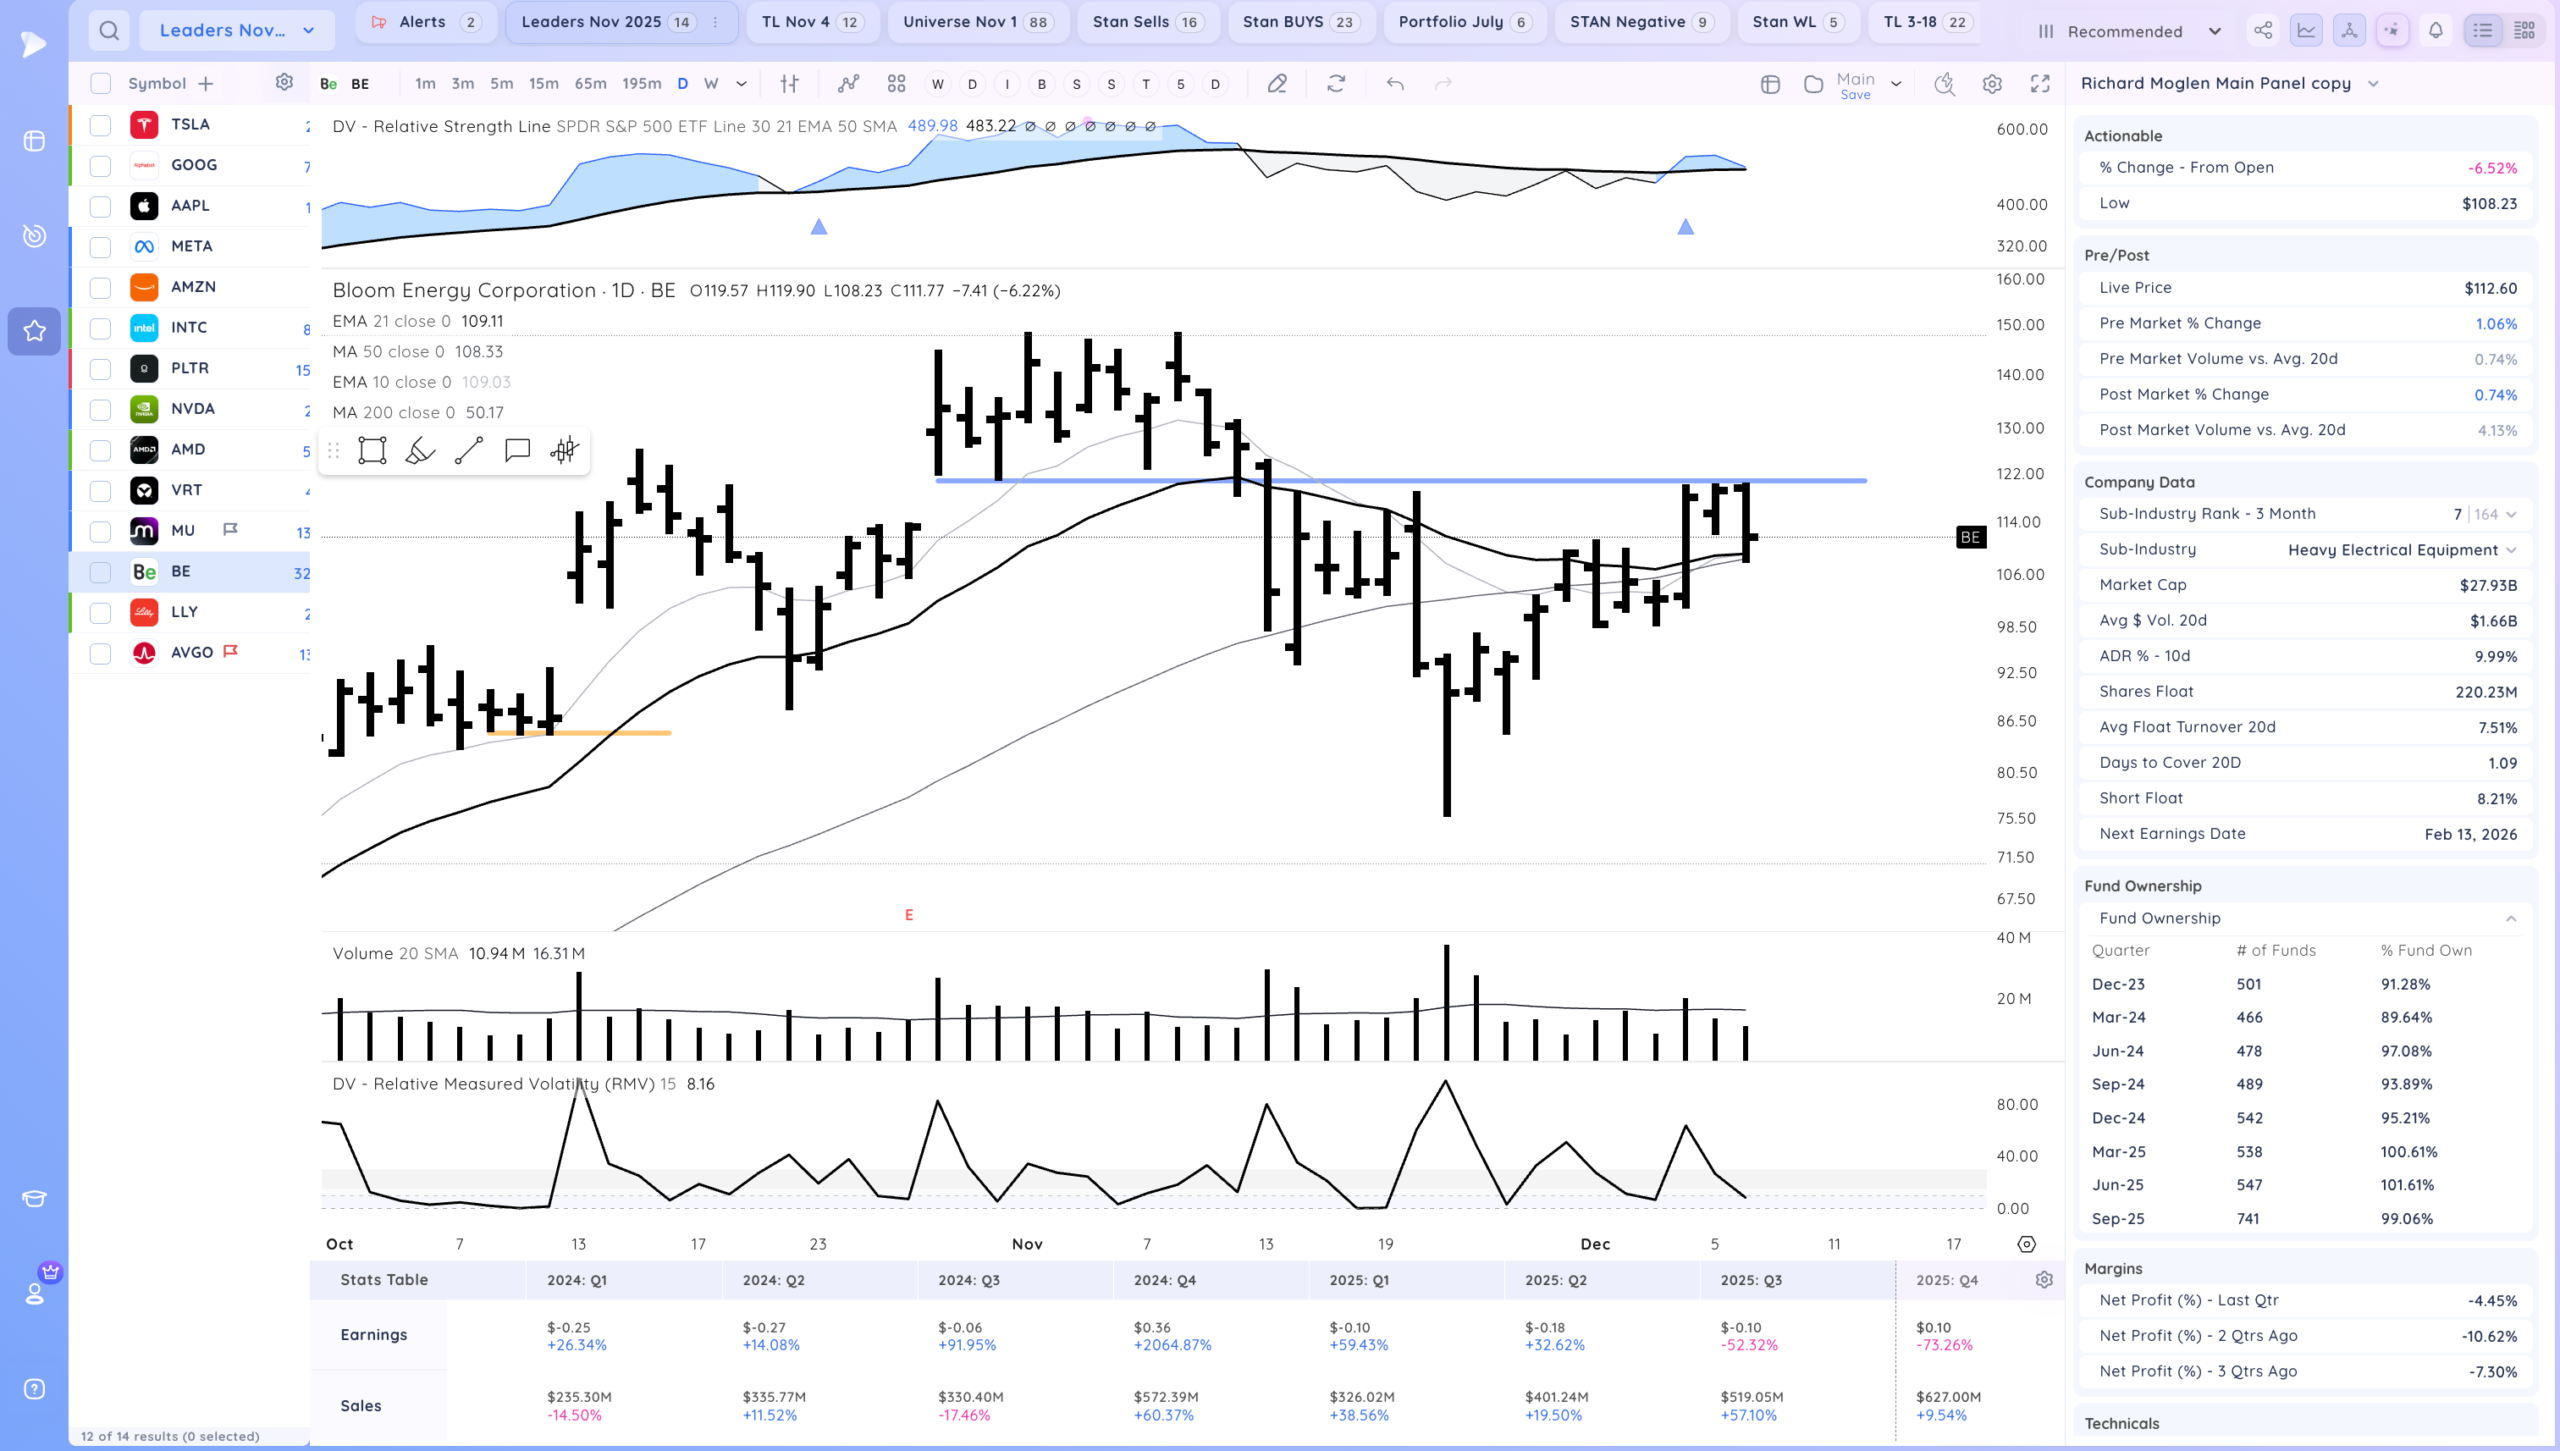Collapse the Fund Ownership section chevron

click(x=2511, y=918)
